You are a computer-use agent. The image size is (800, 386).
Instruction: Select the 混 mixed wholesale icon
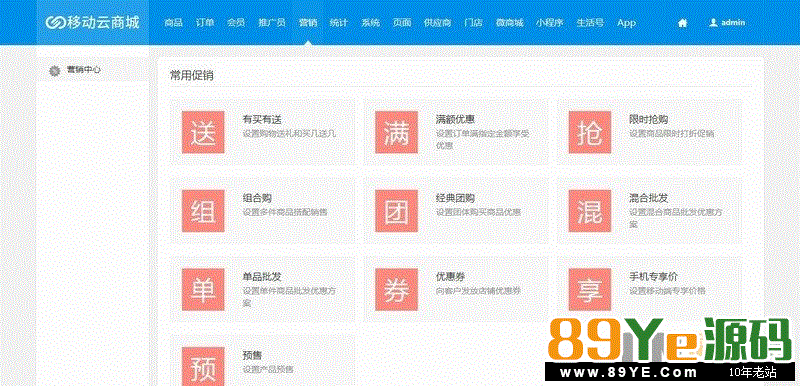pyautogui.click(x=590, y=211)
